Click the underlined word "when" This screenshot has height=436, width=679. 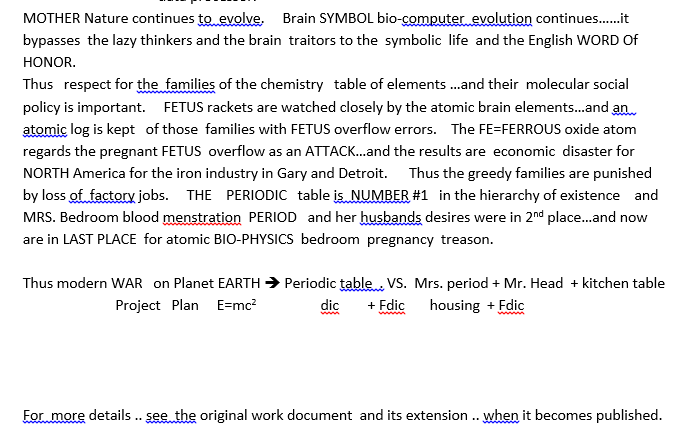(x=501, y=415)
